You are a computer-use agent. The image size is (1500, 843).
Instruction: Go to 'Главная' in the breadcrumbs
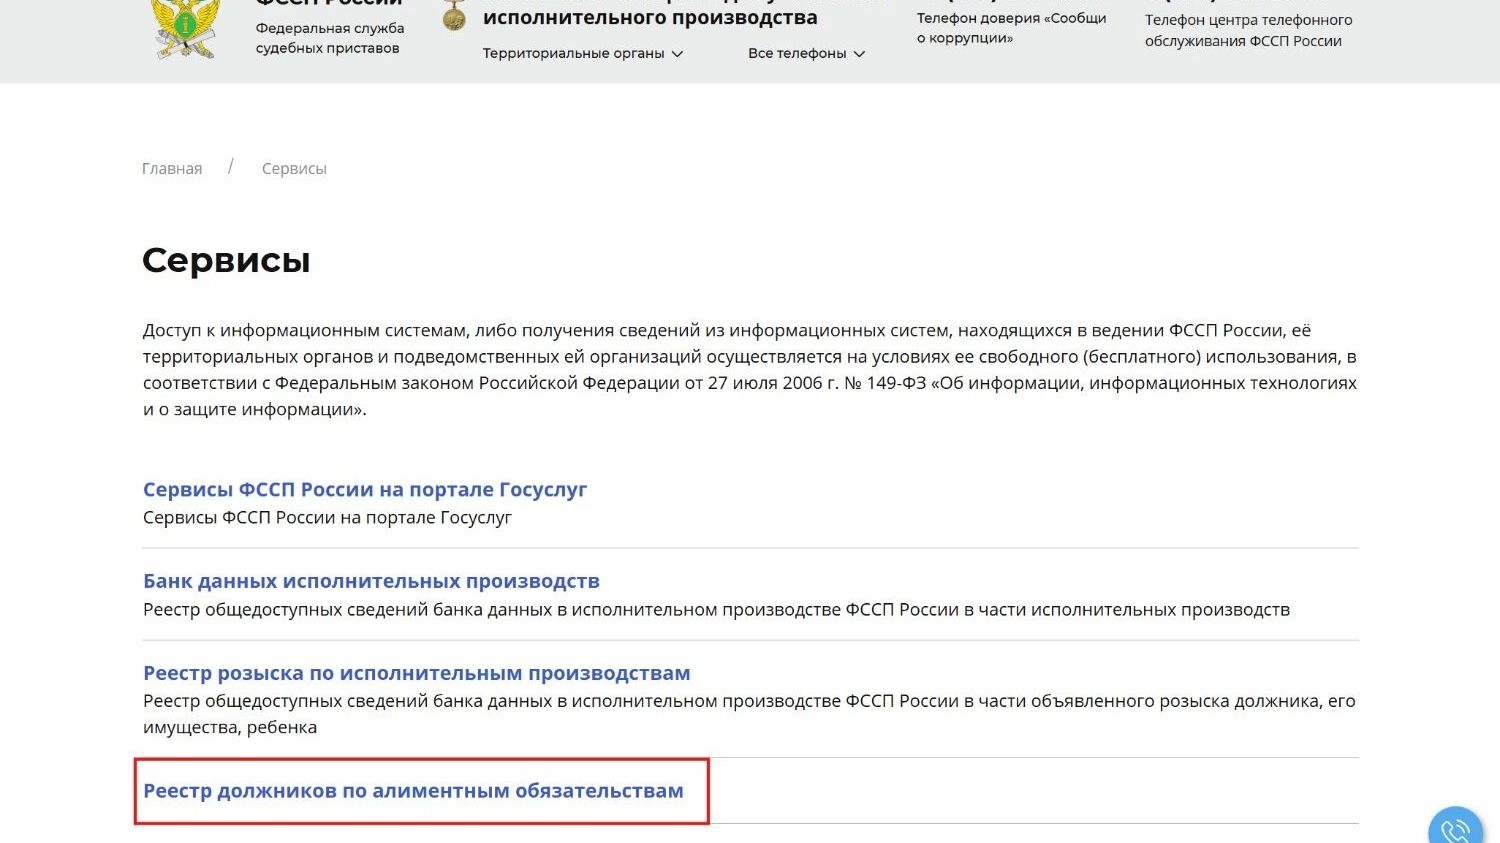(172, 169)
